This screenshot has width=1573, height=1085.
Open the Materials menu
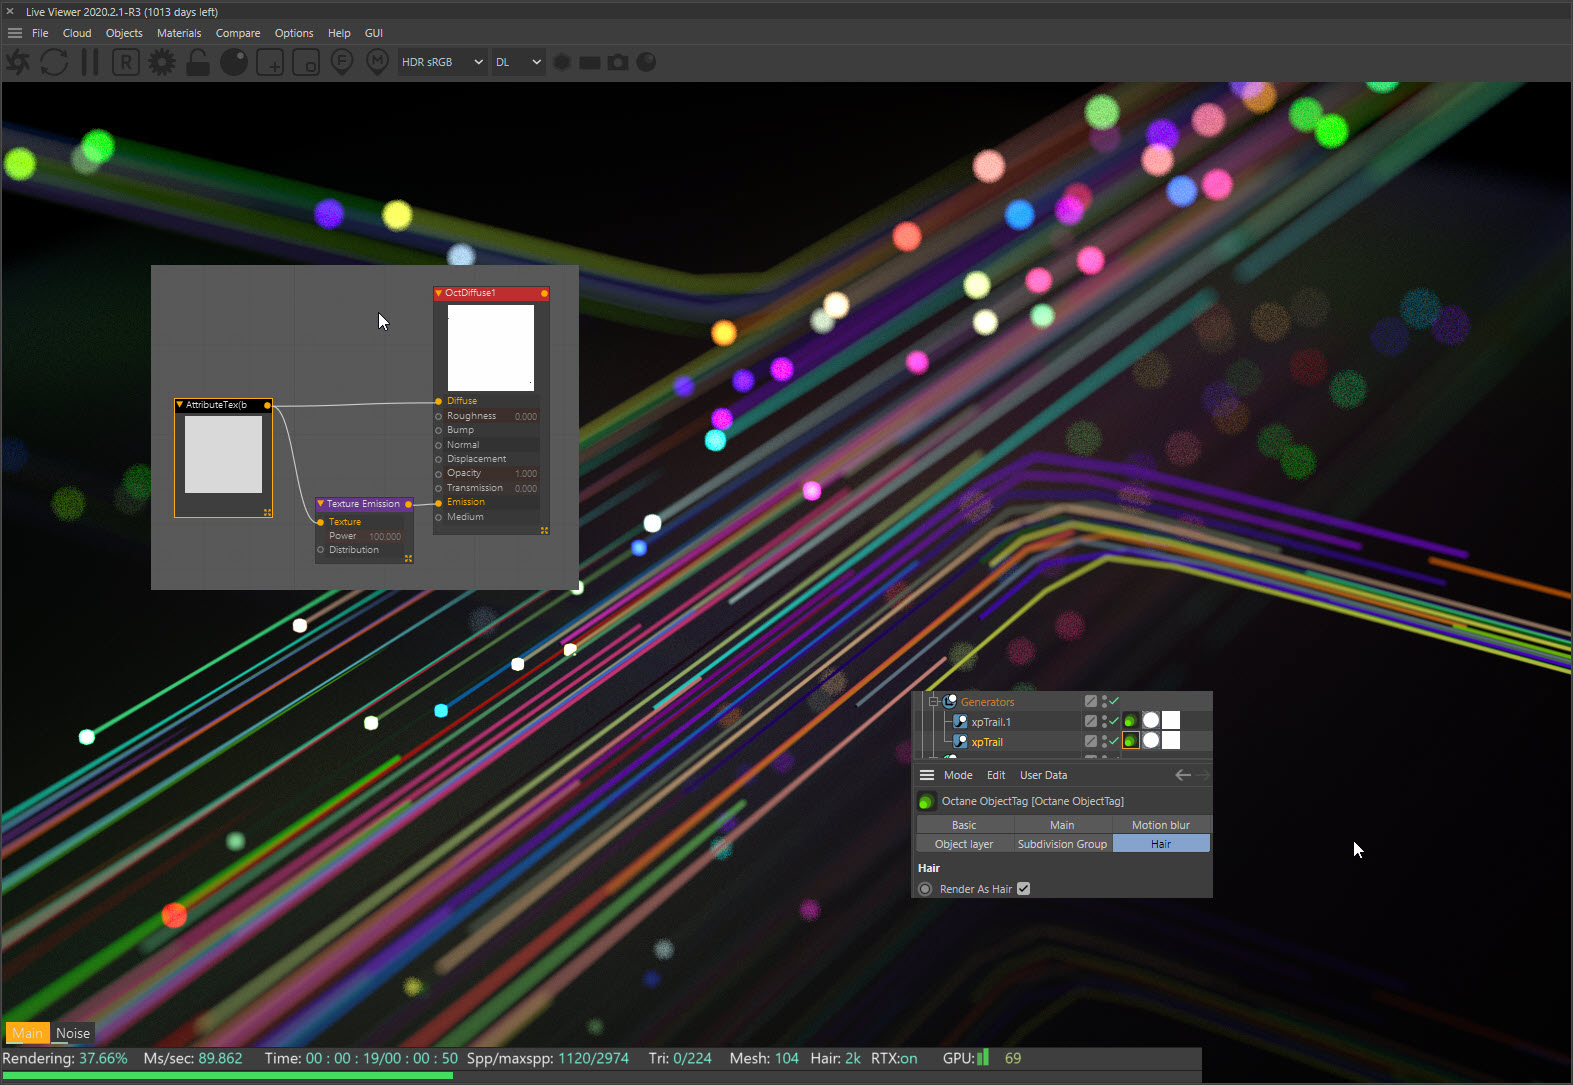[179, 33]
